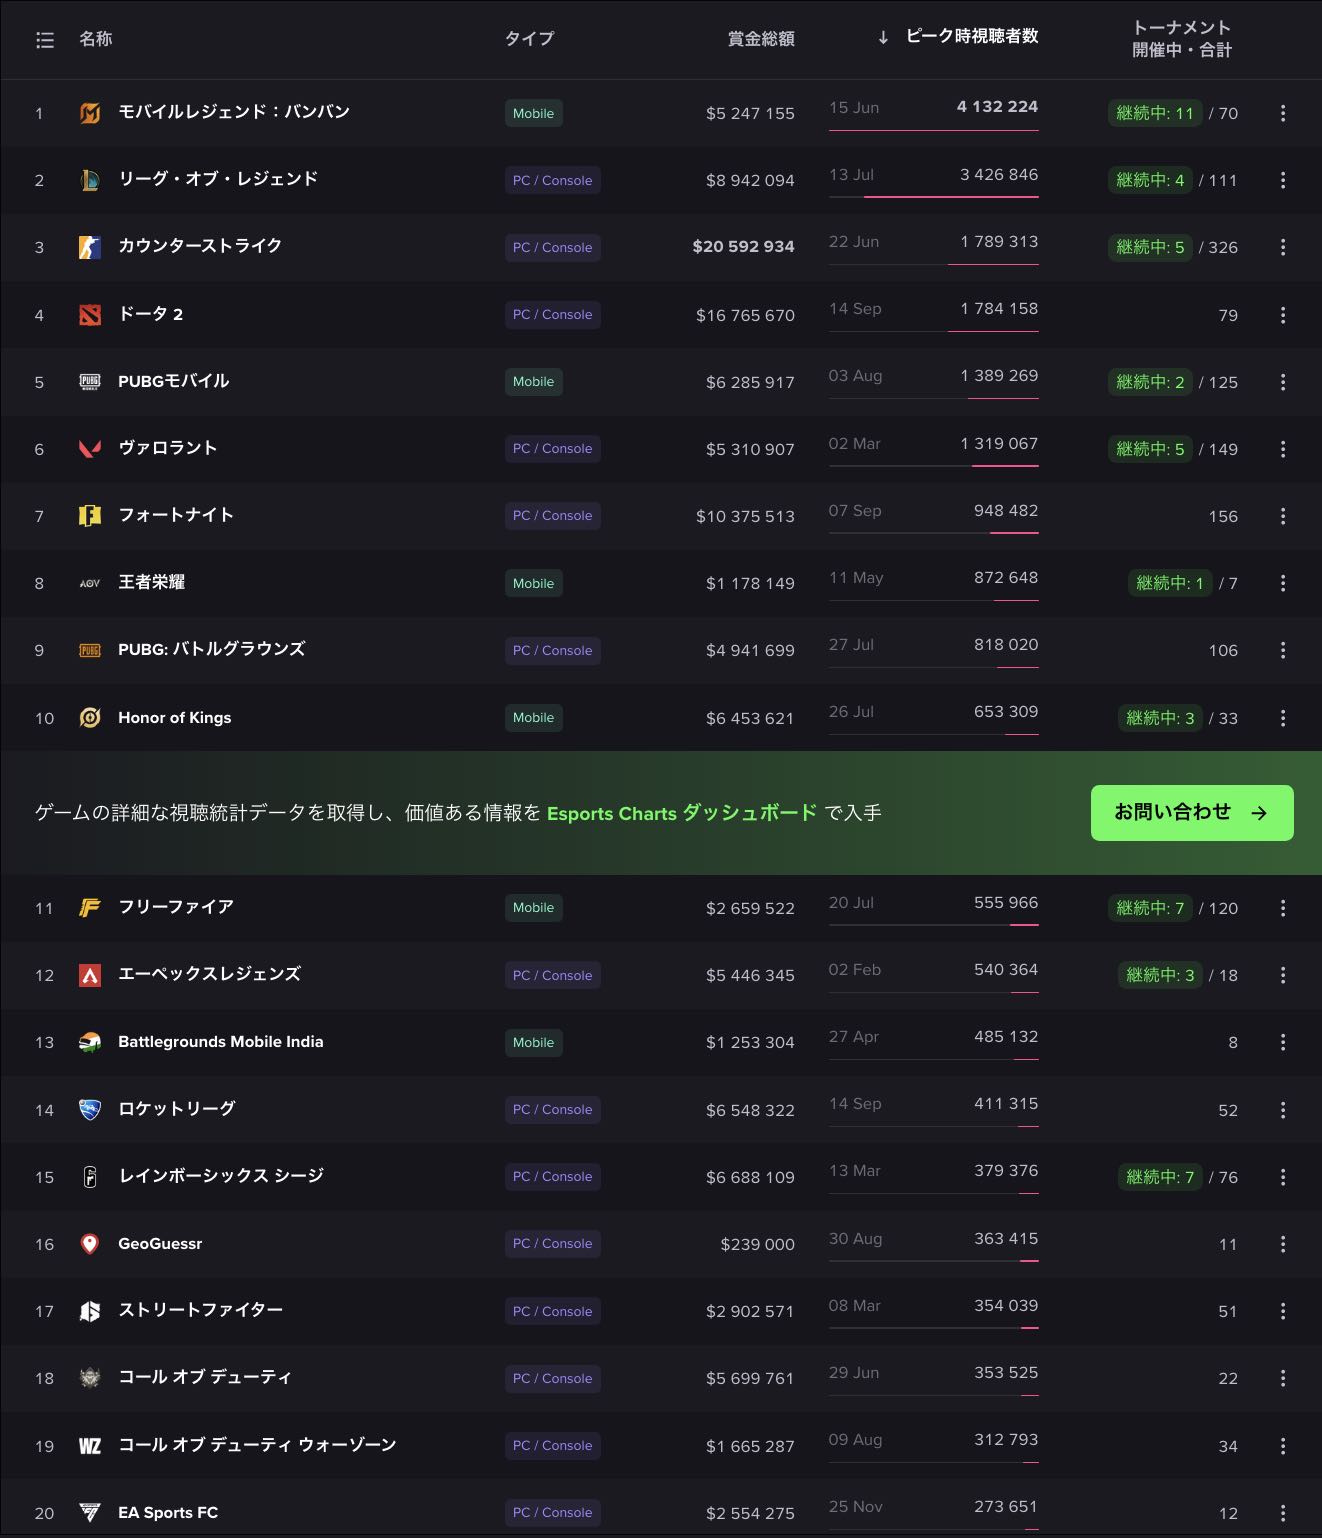
Task: Click the League of Legends game icon
Action: coord(90,180)
